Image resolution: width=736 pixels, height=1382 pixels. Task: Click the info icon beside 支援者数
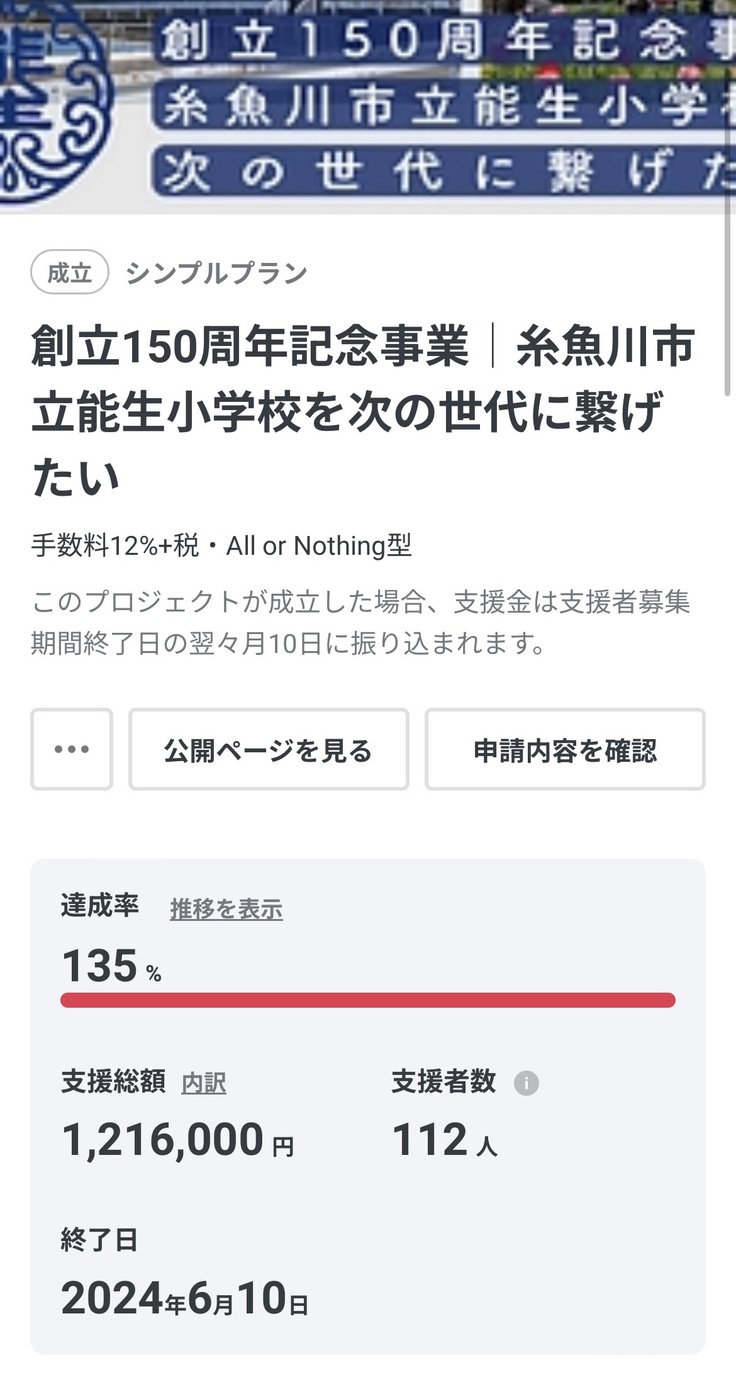[x=526, y=1083]
